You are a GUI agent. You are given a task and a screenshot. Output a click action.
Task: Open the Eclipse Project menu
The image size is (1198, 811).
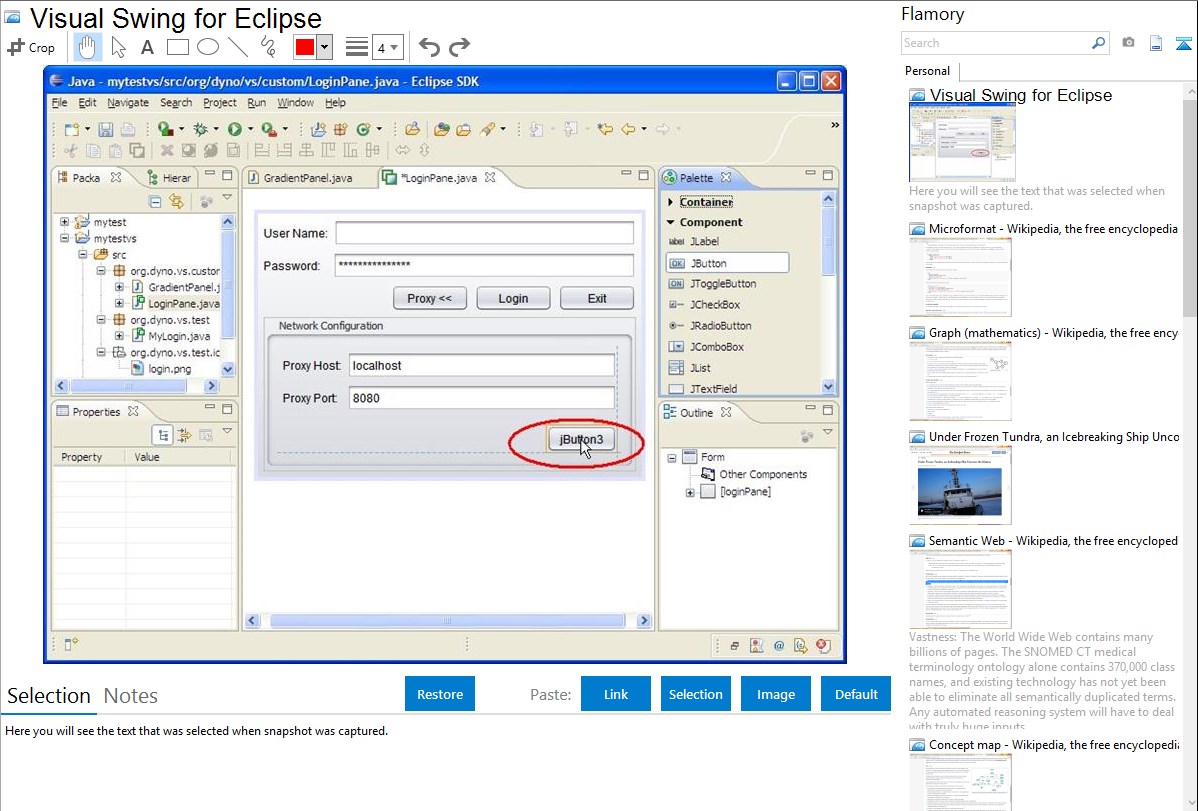click(219, 102)
